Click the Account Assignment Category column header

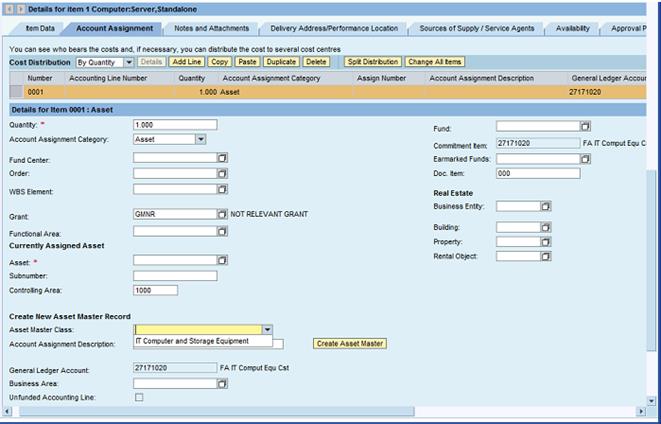point(286,78)
